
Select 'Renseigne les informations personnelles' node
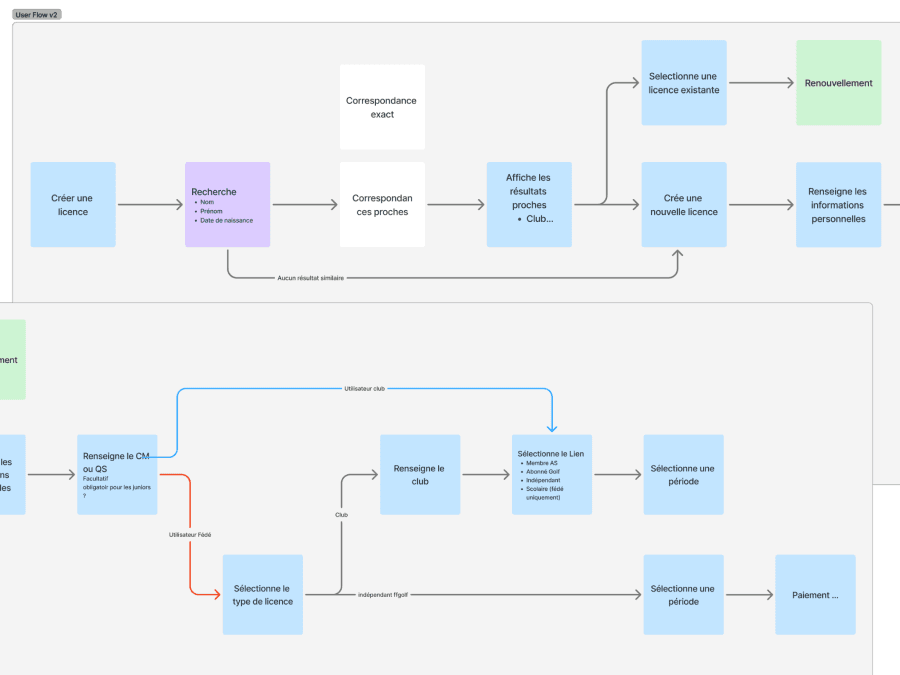coord(838,204)
